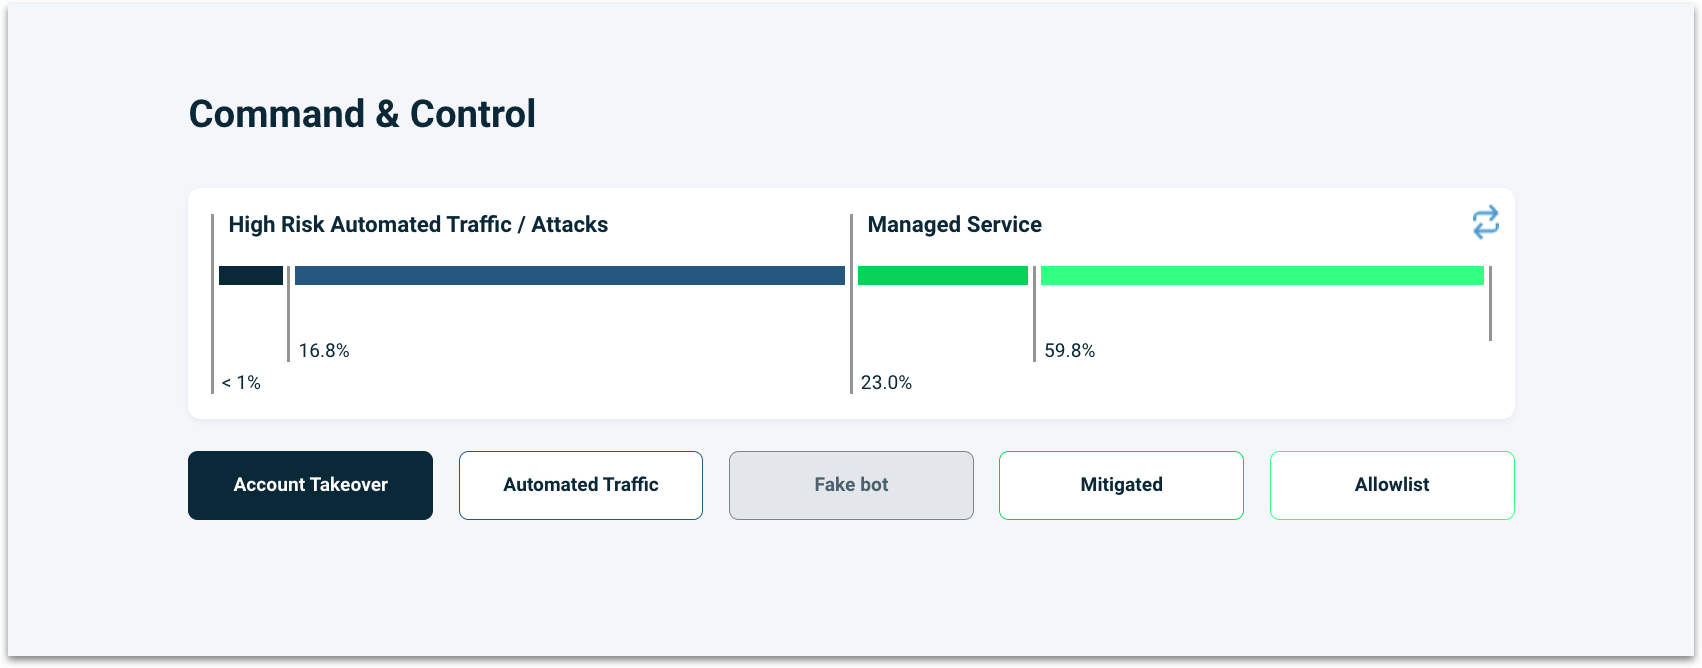Viewport: 1702px width, 668px height.
Task: Click the blue Automated Traffic bar segment
Action: pyautogui.click(x=568, y=275)
